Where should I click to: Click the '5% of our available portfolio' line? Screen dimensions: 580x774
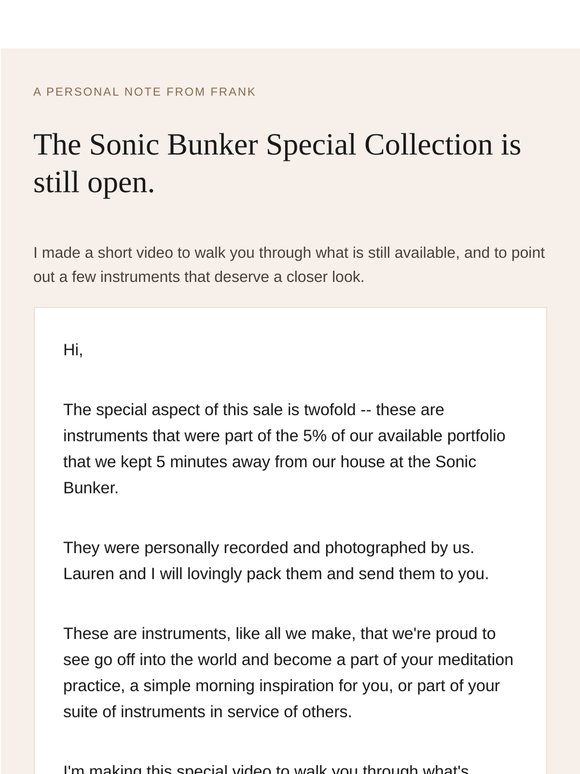(x=284, y=436)
